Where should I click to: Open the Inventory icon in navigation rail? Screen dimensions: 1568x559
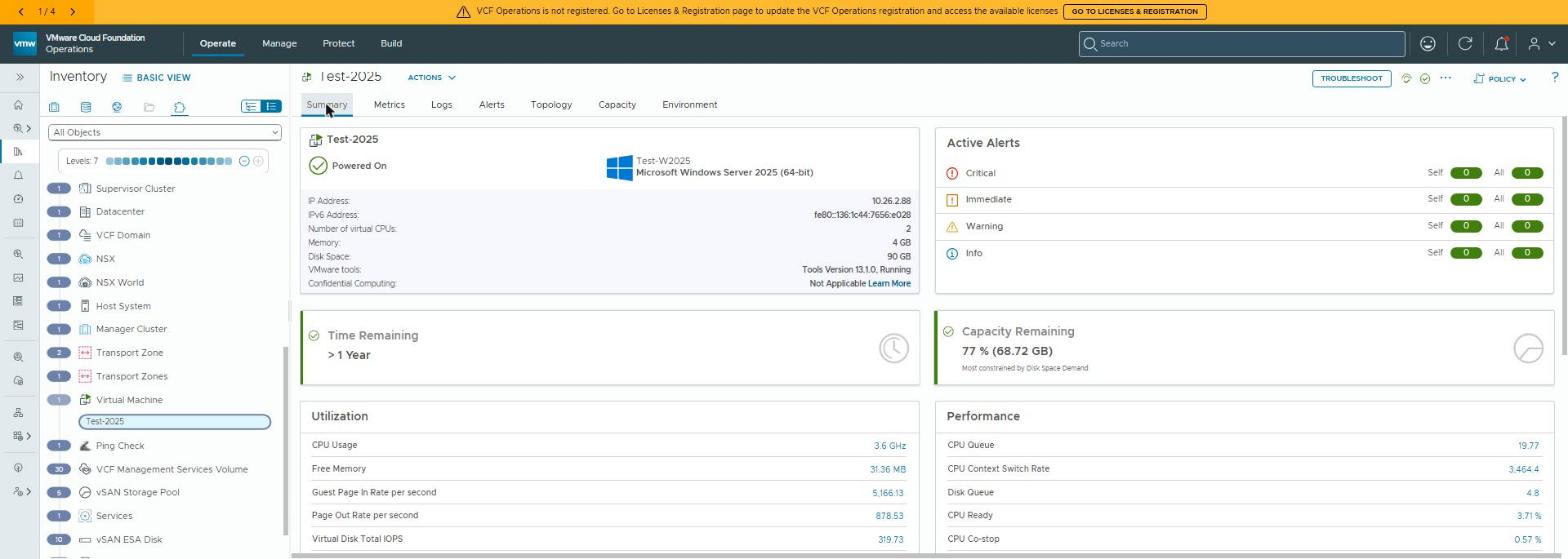[19, 152]
